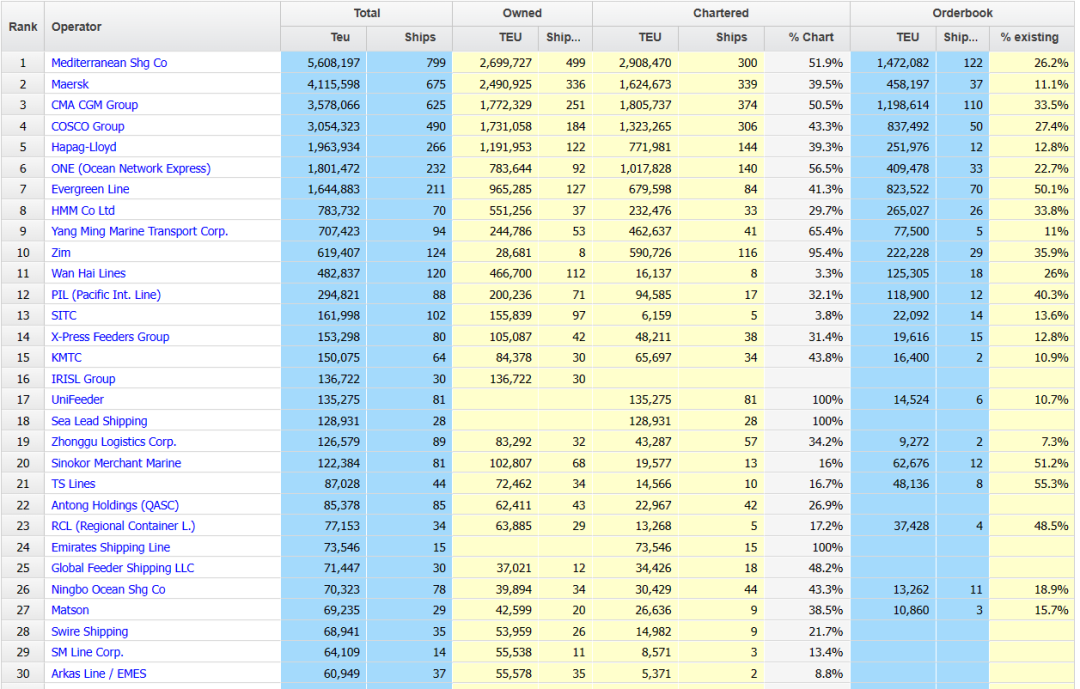Select Evergreen's 50.1% existing cell

point(1032,189)
